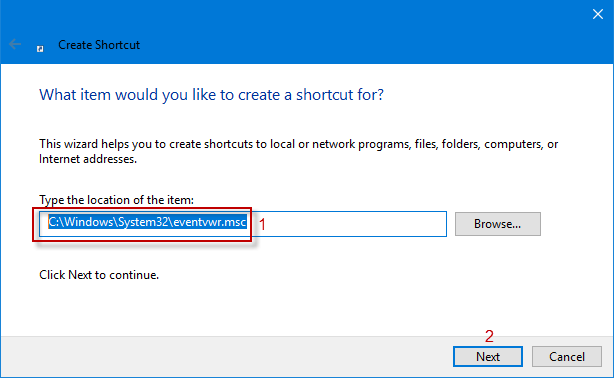The width and height of the screenshot is (614, 378).
Task: Close the Create Shortcut dialog with X
Action: (598, 14)
